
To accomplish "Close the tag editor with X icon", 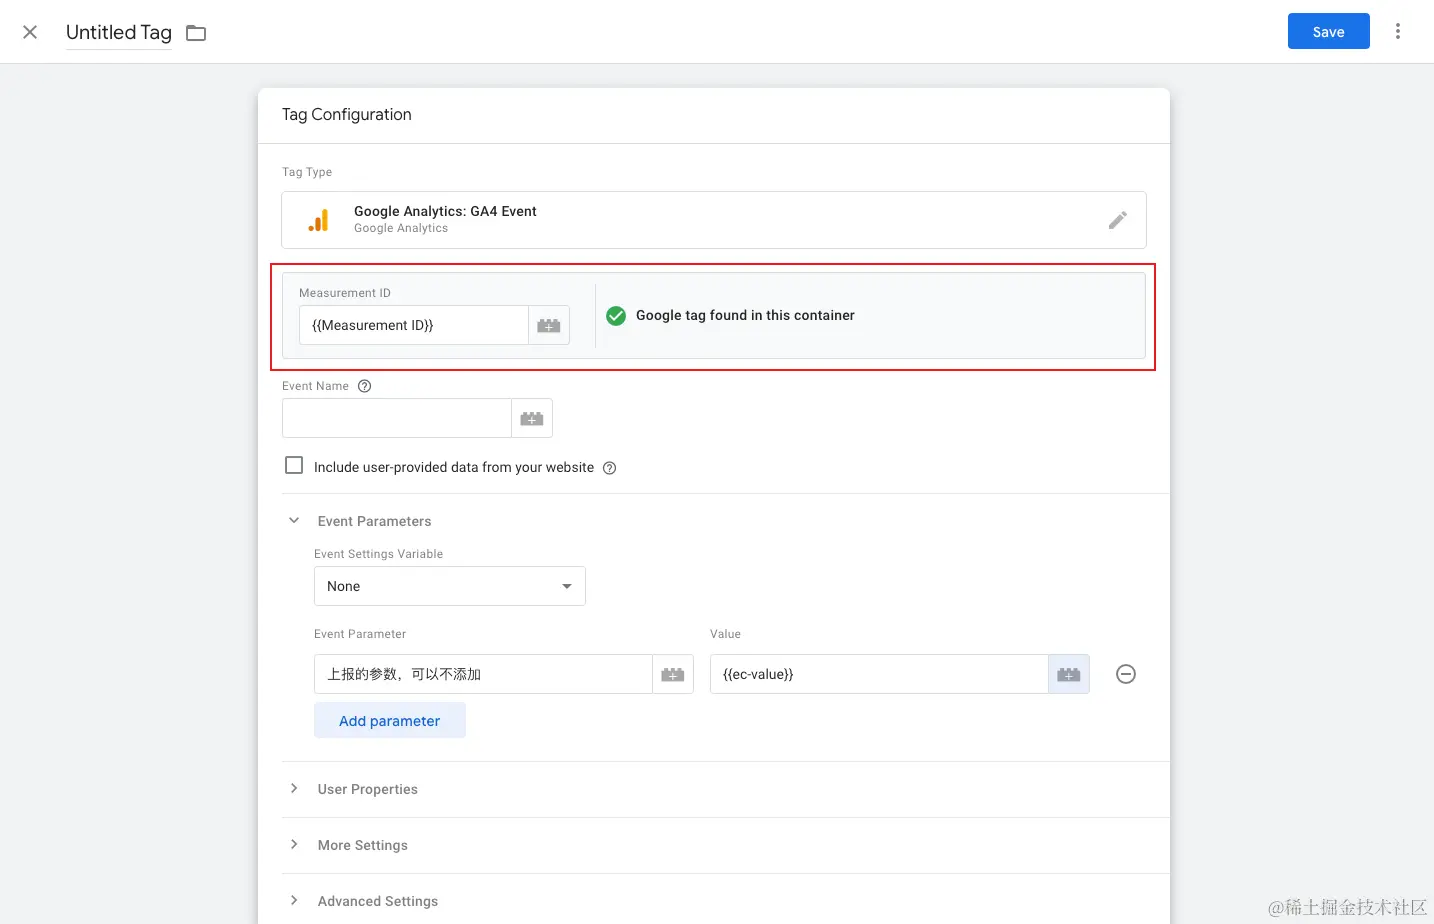I will tap(30, 32).
